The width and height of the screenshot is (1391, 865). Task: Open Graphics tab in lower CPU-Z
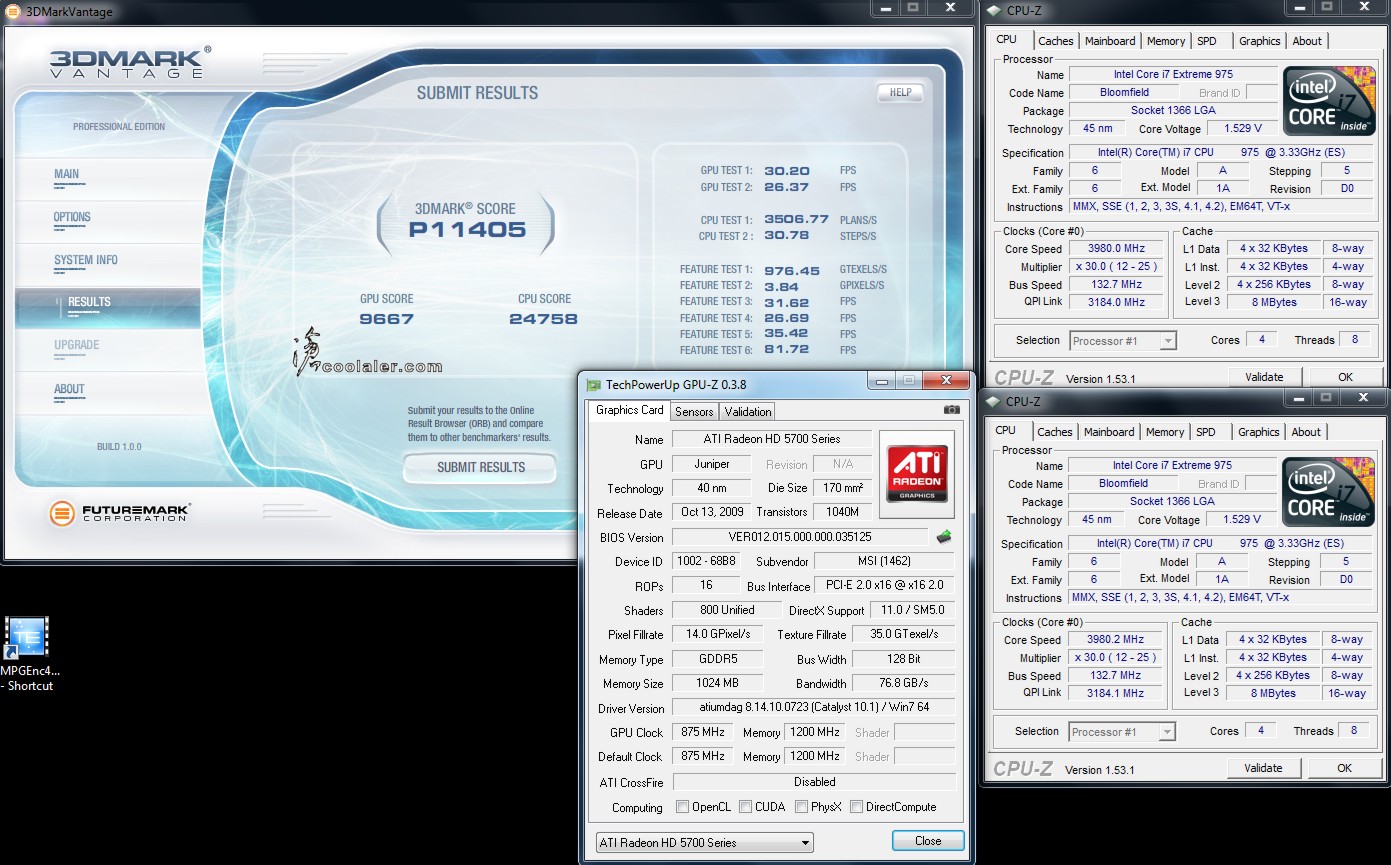click(1258, 432)
